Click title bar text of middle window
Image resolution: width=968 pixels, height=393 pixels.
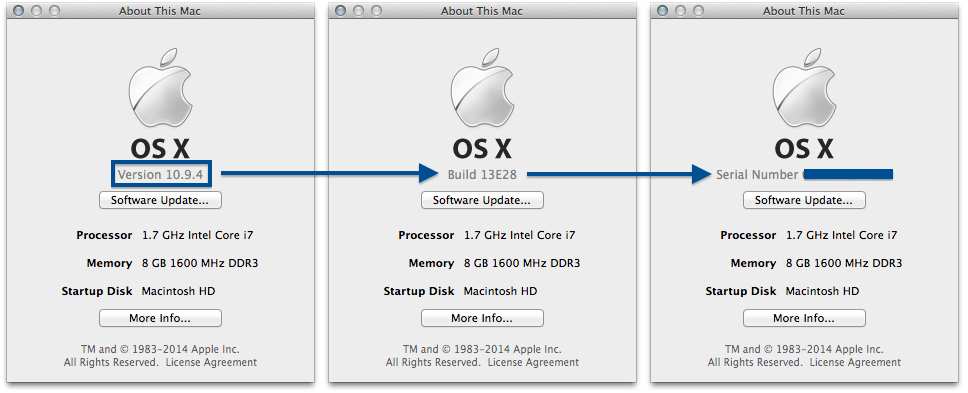(x=482, y=11)
